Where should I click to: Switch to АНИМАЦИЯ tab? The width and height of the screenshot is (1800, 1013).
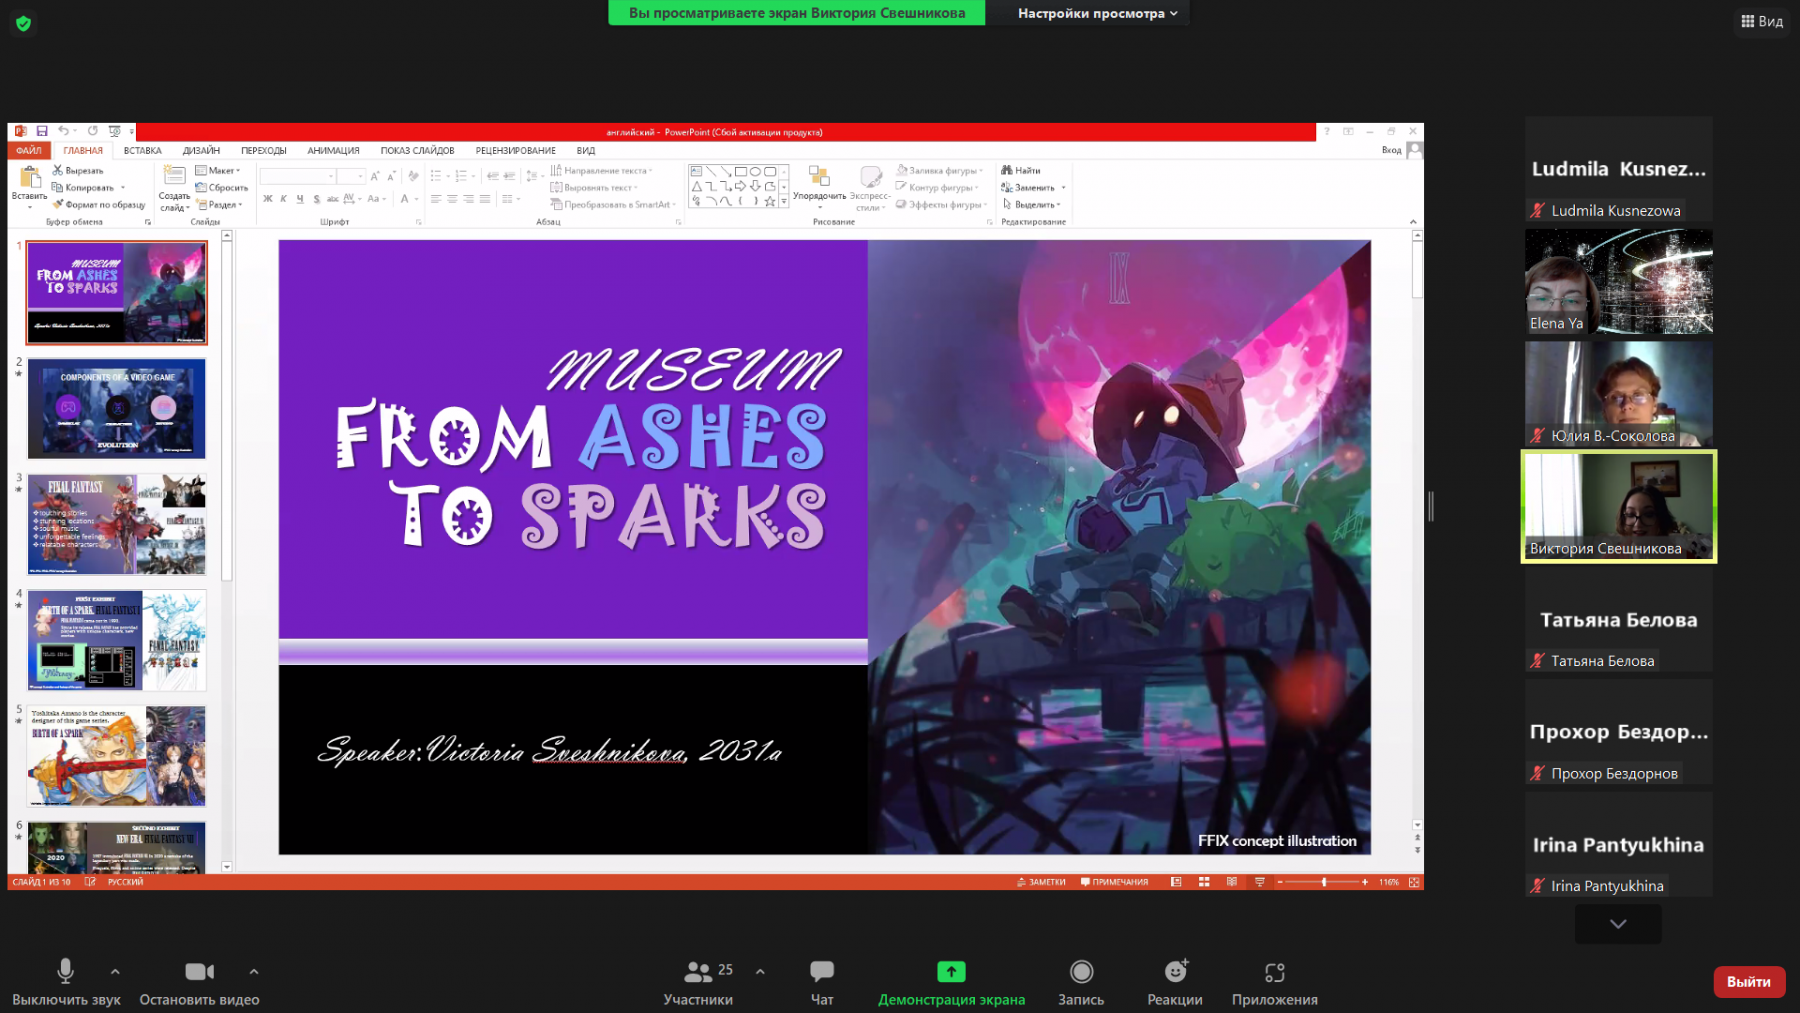(333, 150)
